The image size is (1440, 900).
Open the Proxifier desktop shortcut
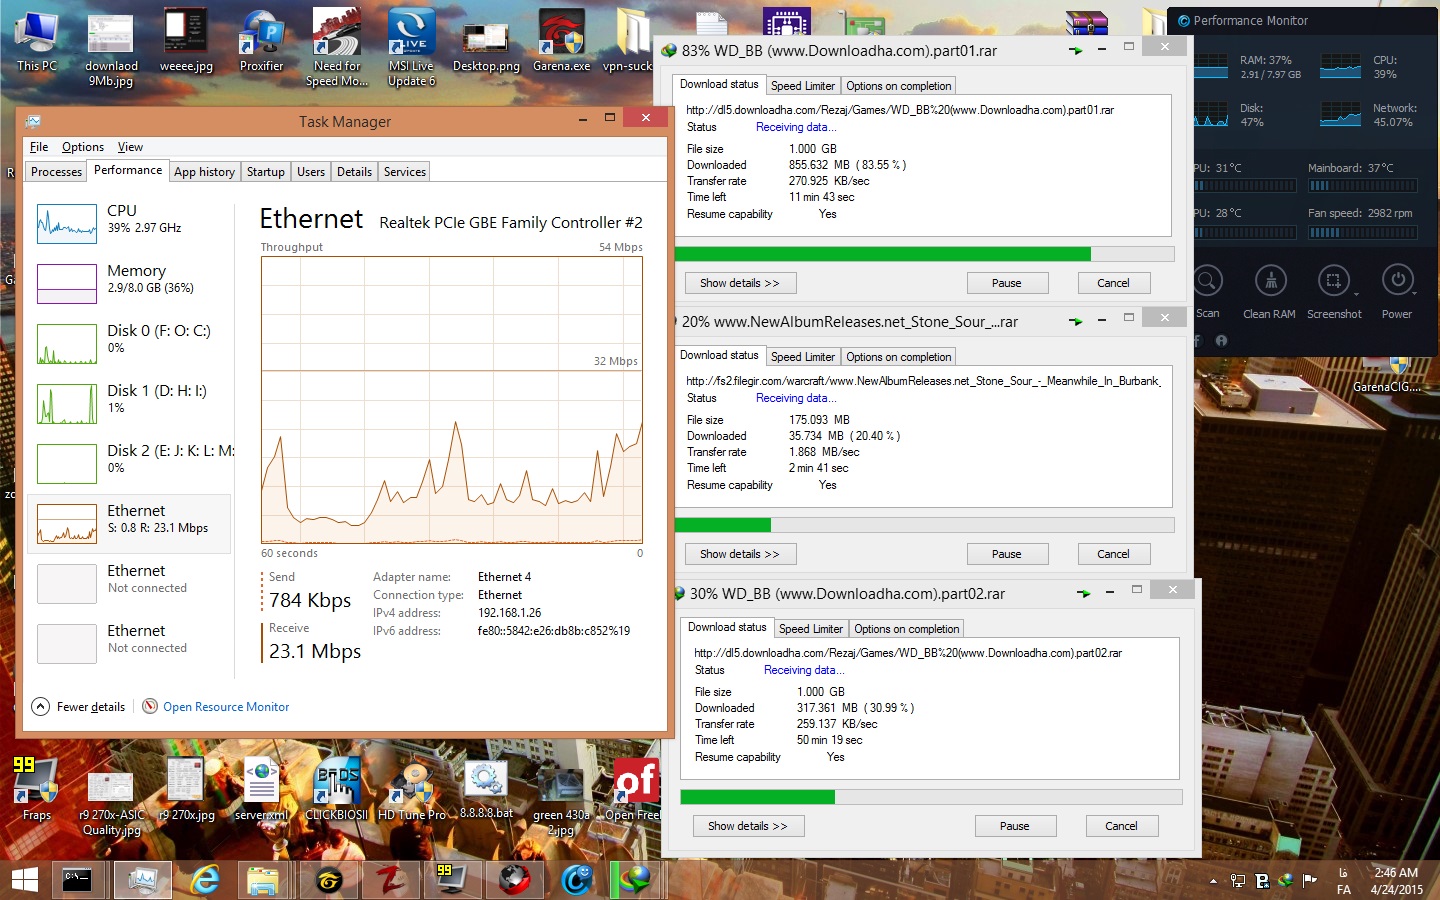coord(261,41)
